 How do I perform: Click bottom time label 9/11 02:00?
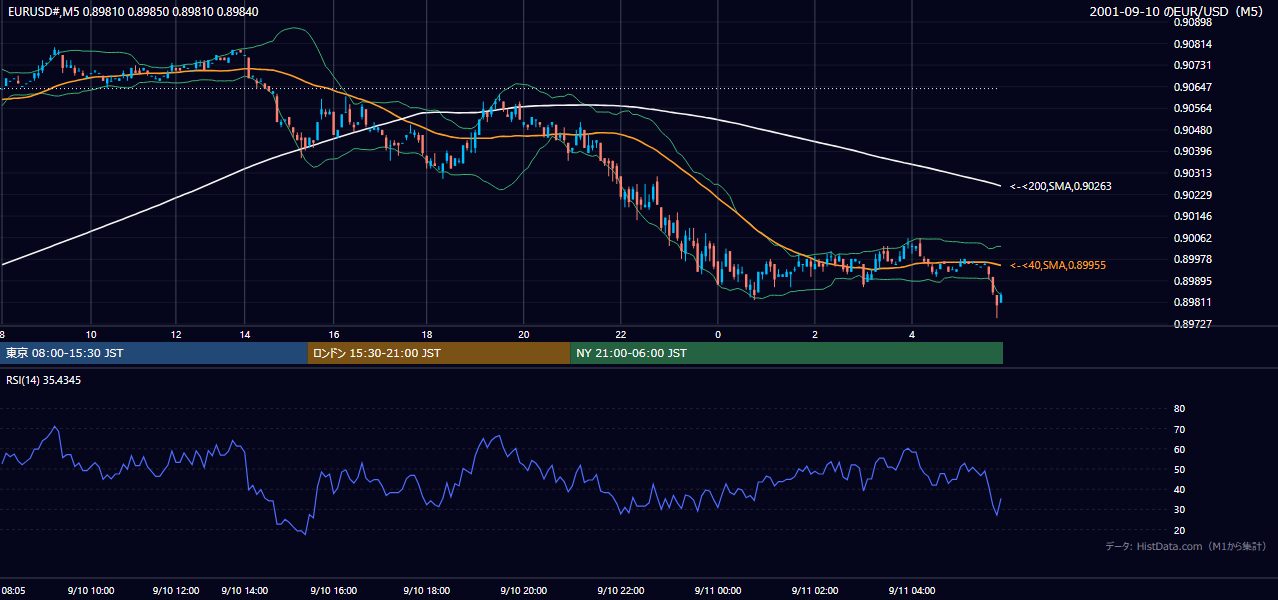pos(815,591)
